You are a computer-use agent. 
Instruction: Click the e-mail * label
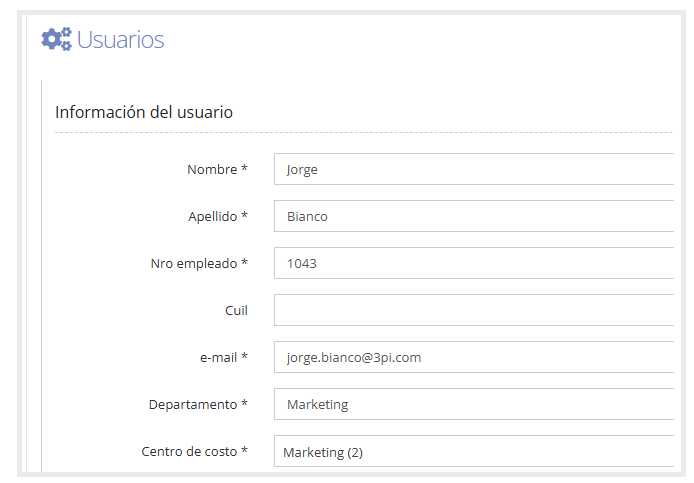pyautogui.click(x=224, y=357)
